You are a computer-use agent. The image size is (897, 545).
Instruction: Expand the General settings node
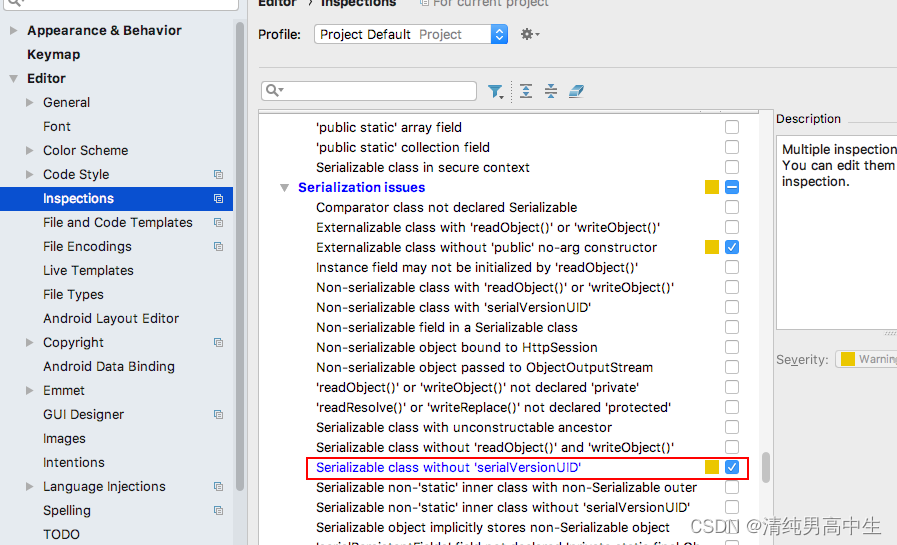[x=30, y=102]
